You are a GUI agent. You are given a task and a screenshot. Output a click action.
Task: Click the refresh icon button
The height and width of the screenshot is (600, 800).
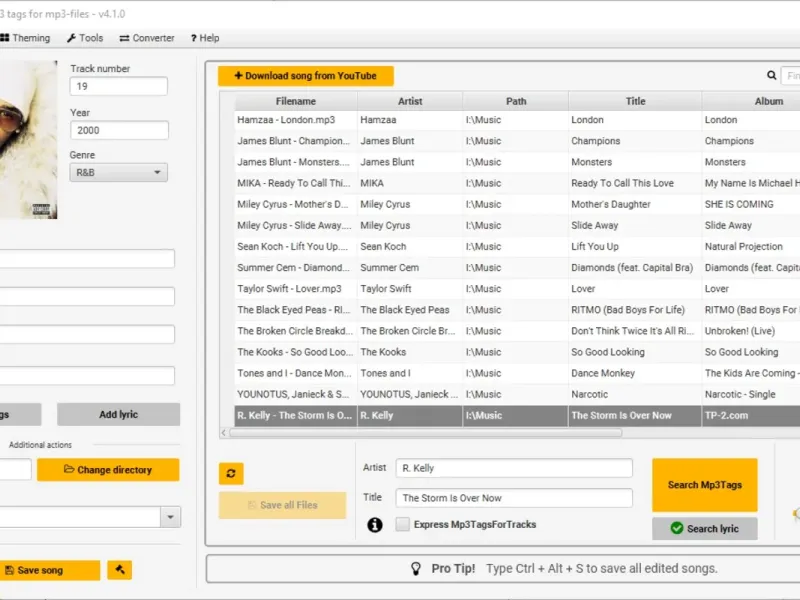coord(231,474)
